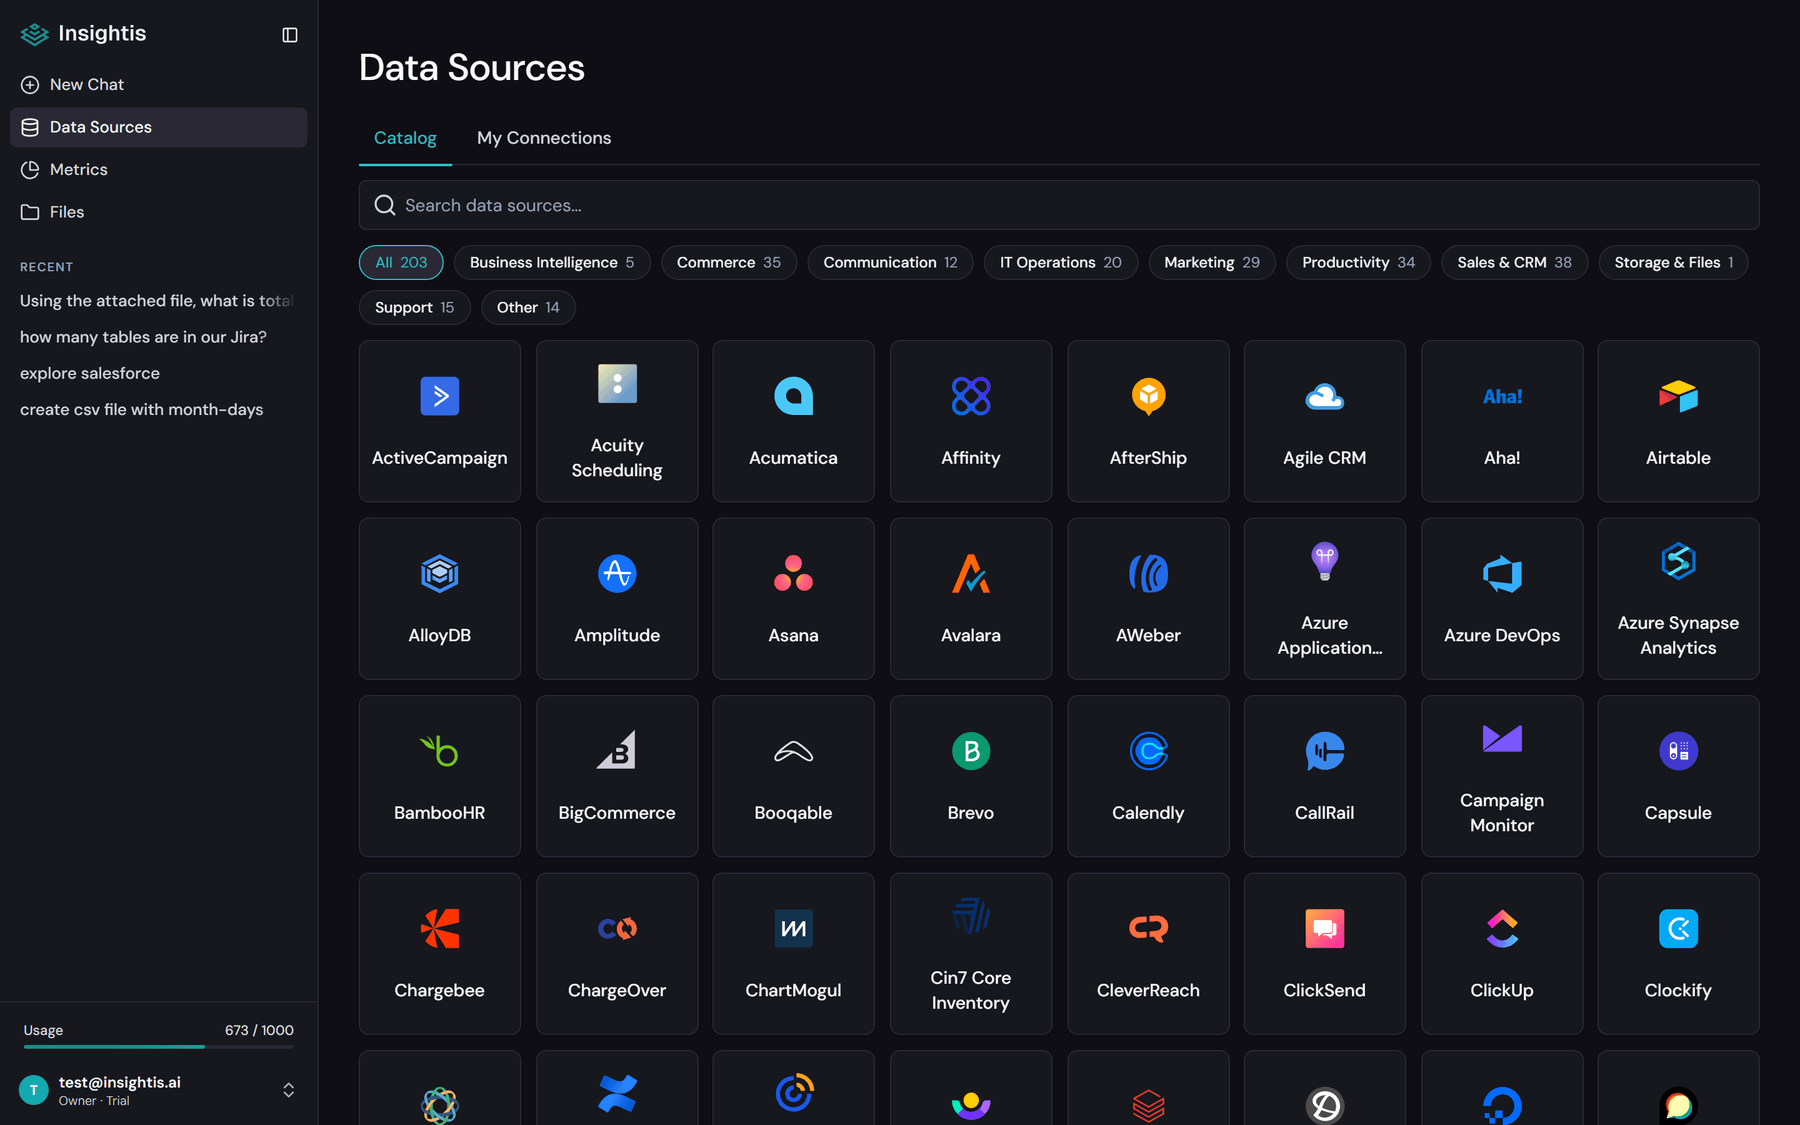Viewport: 1800px width, 1125px height.
Task: Select the Brevo green icon
Action: click(x=971, y=751)
